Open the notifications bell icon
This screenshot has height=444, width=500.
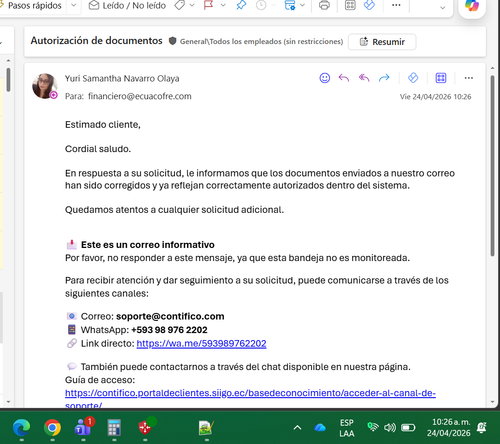[x=482, y=427]
